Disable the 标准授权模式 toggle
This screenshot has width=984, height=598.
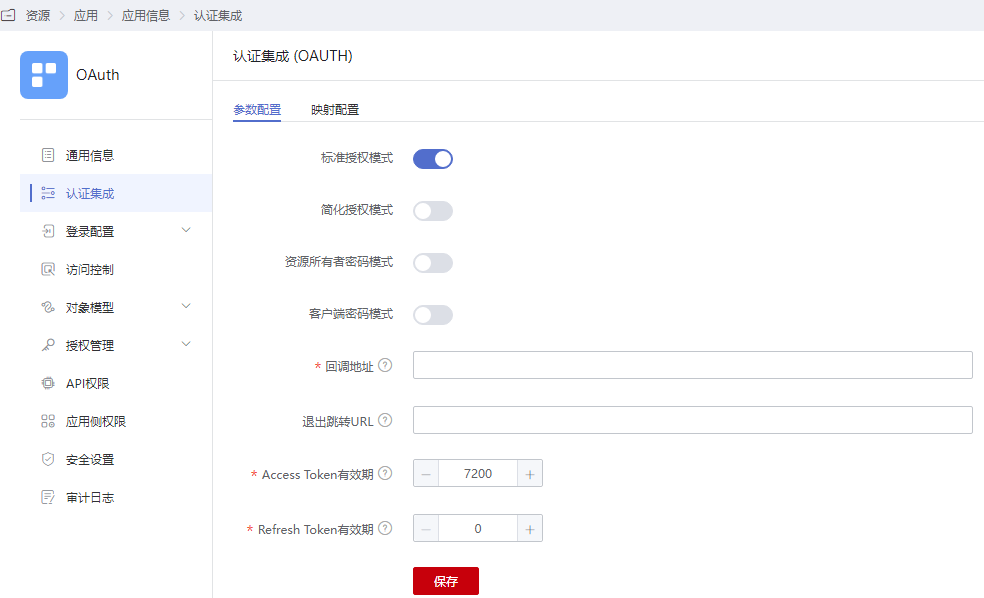pyautogui.click(x=432, y=159)
